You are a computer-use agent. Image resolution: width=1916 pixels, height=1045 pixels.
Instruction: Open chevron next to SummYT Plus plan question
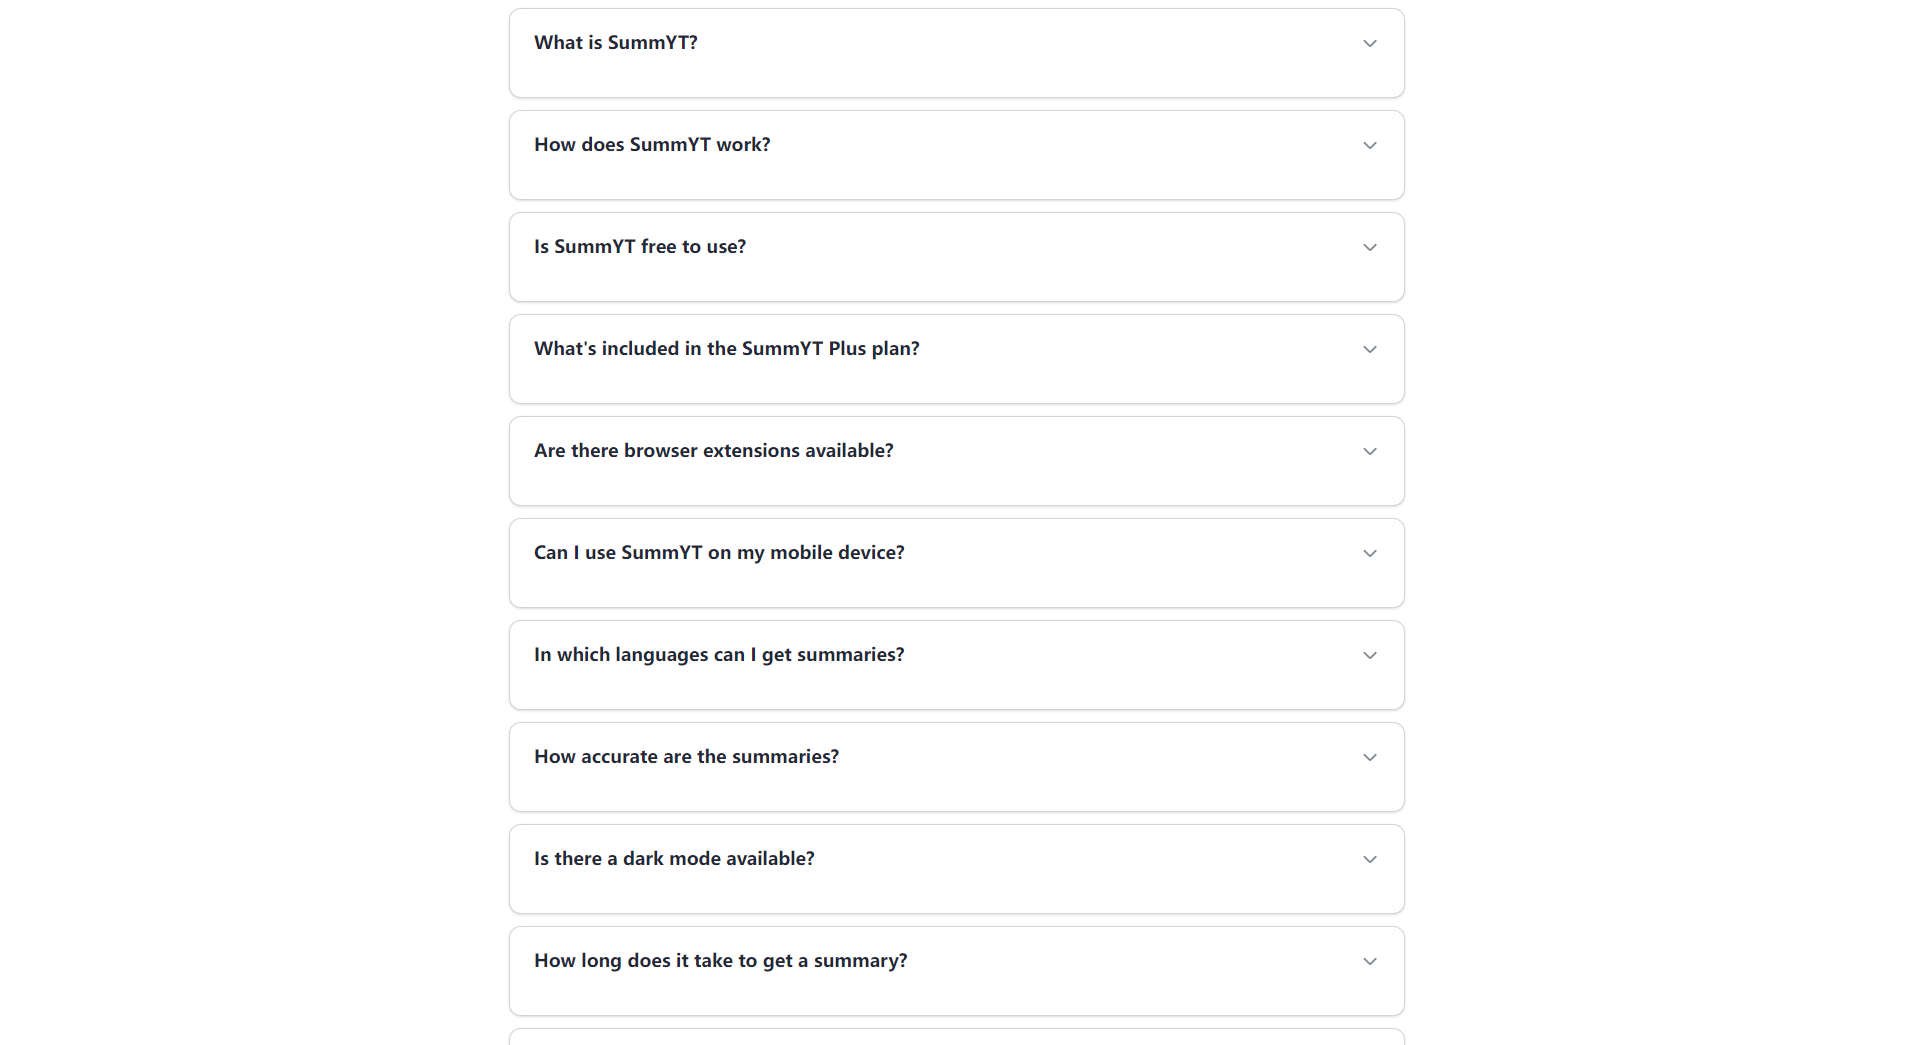(1370, 349)
